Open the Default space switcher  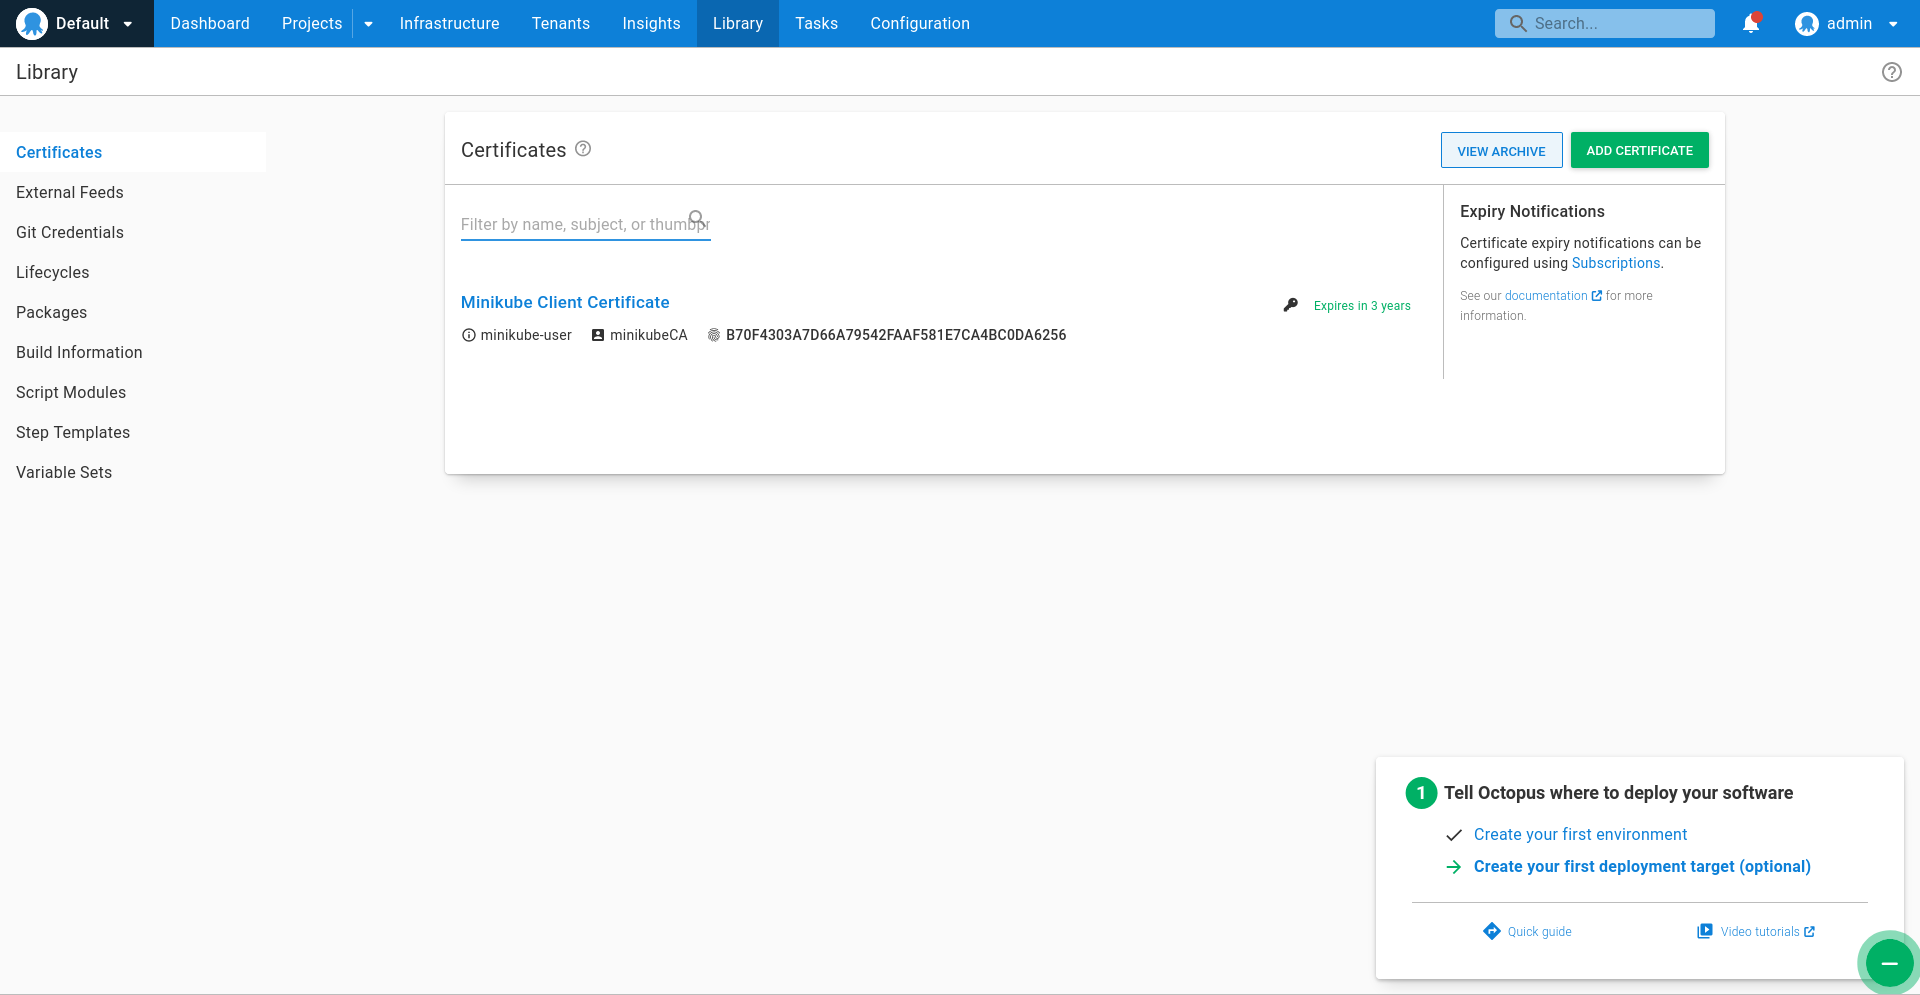(x=77, y=23)
